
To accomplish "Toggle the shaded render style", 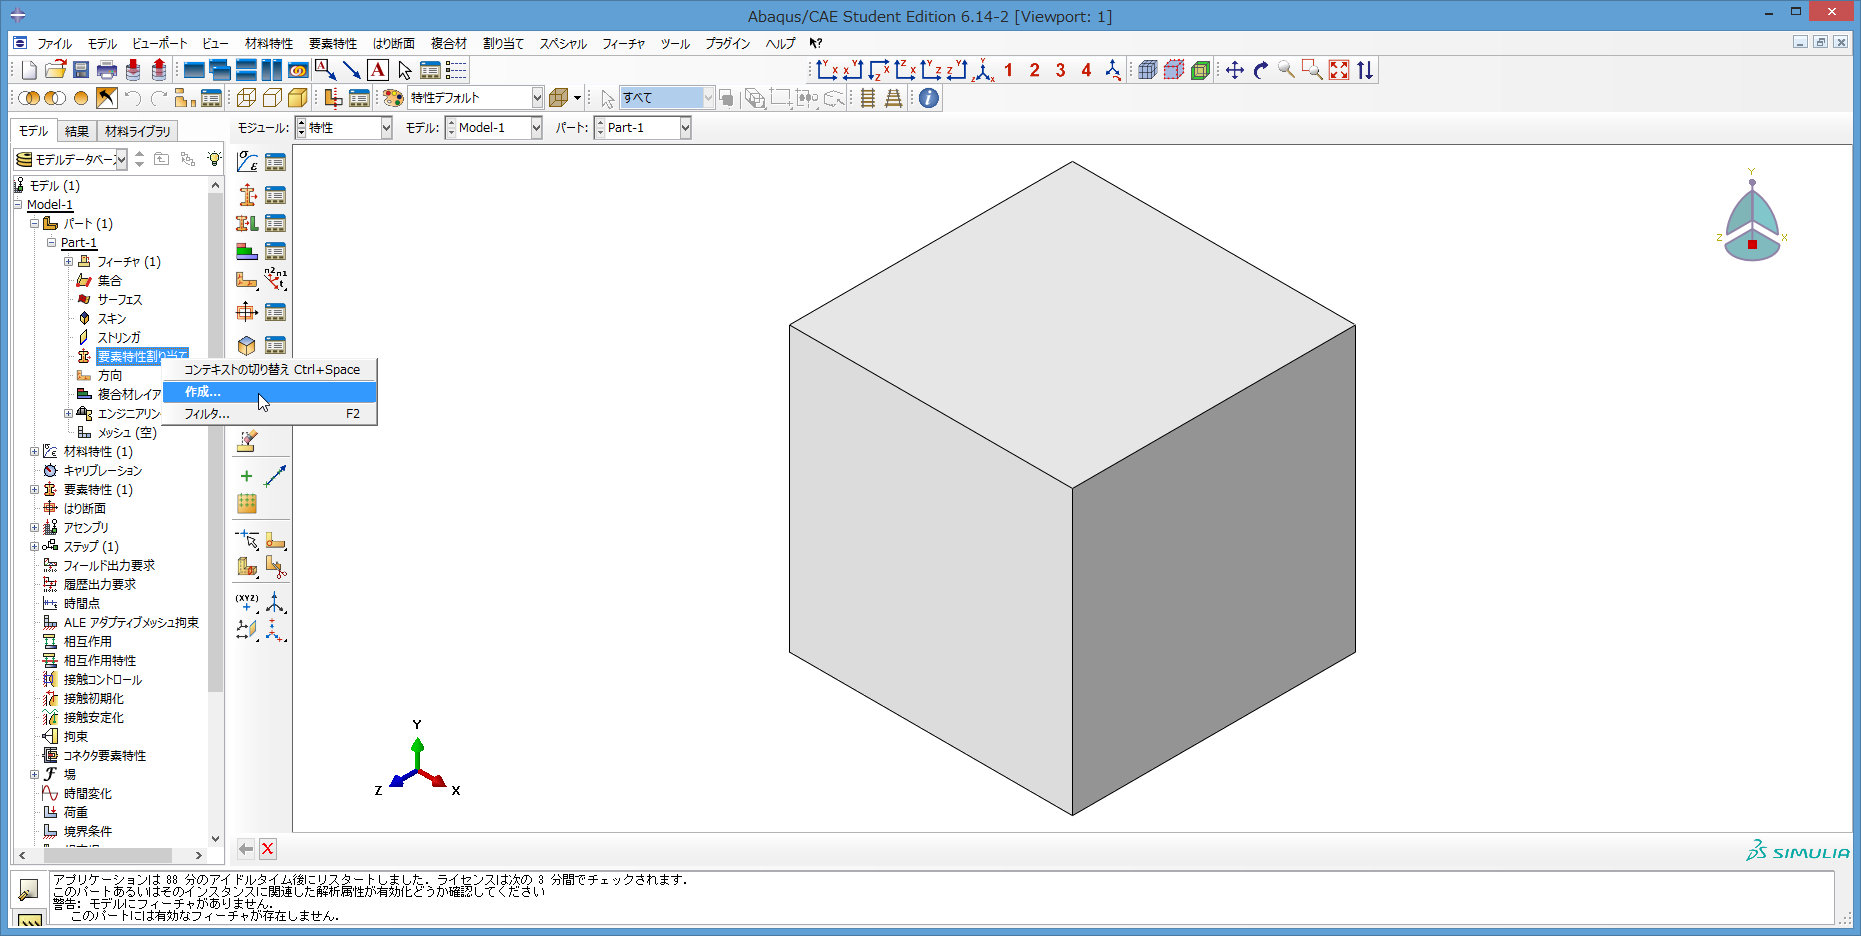I will click(298, 98).
